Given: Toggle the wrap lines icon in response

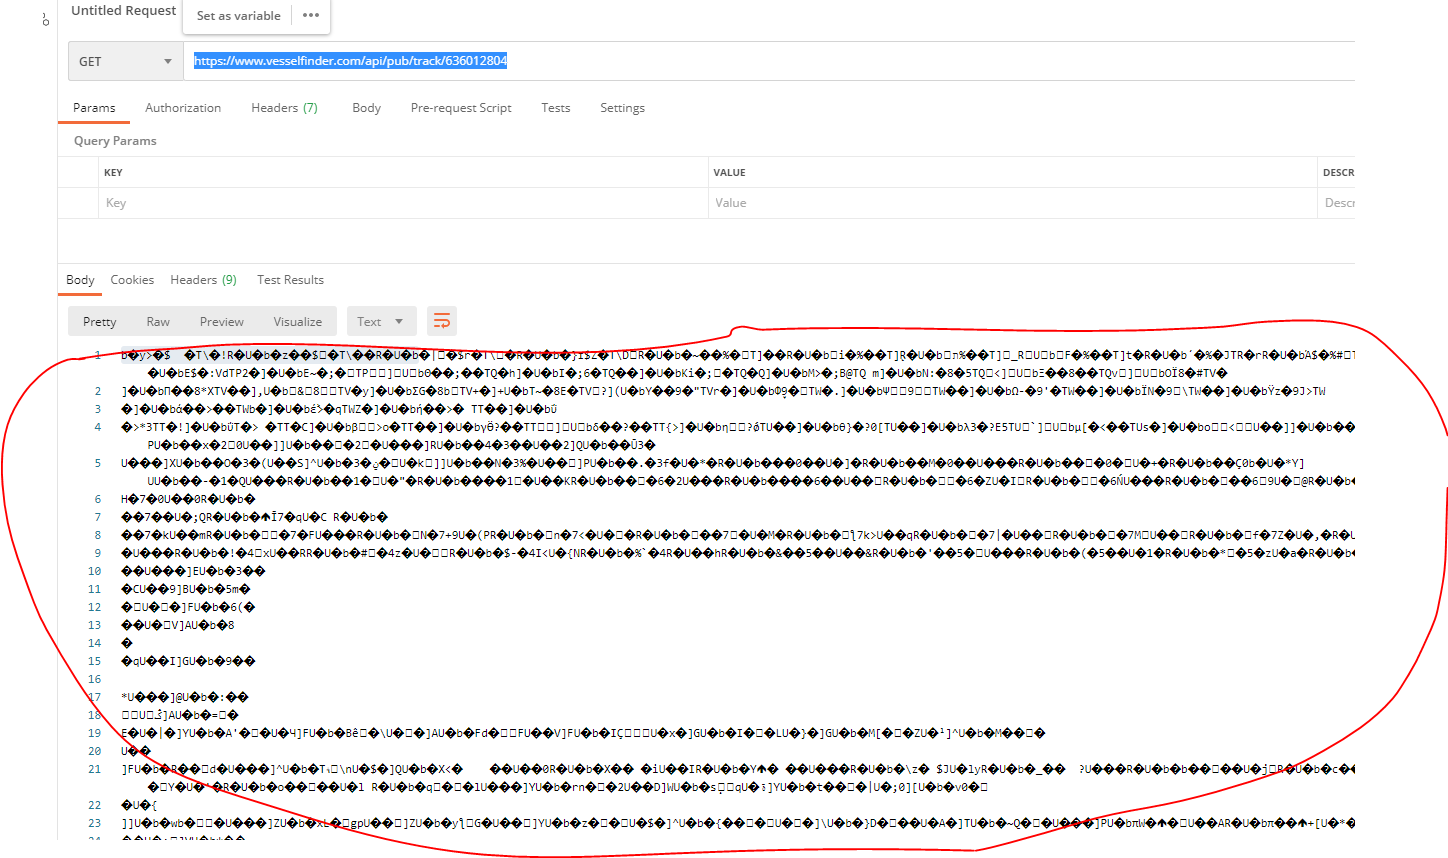Looking at the screenshot, I should [x=442, y=321].
